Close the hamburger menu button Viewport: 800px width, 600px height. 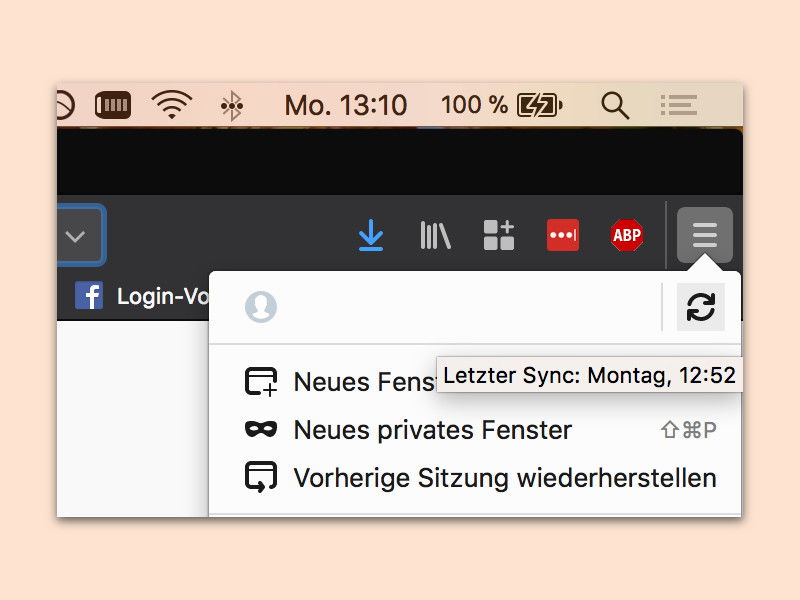point(705,235)
